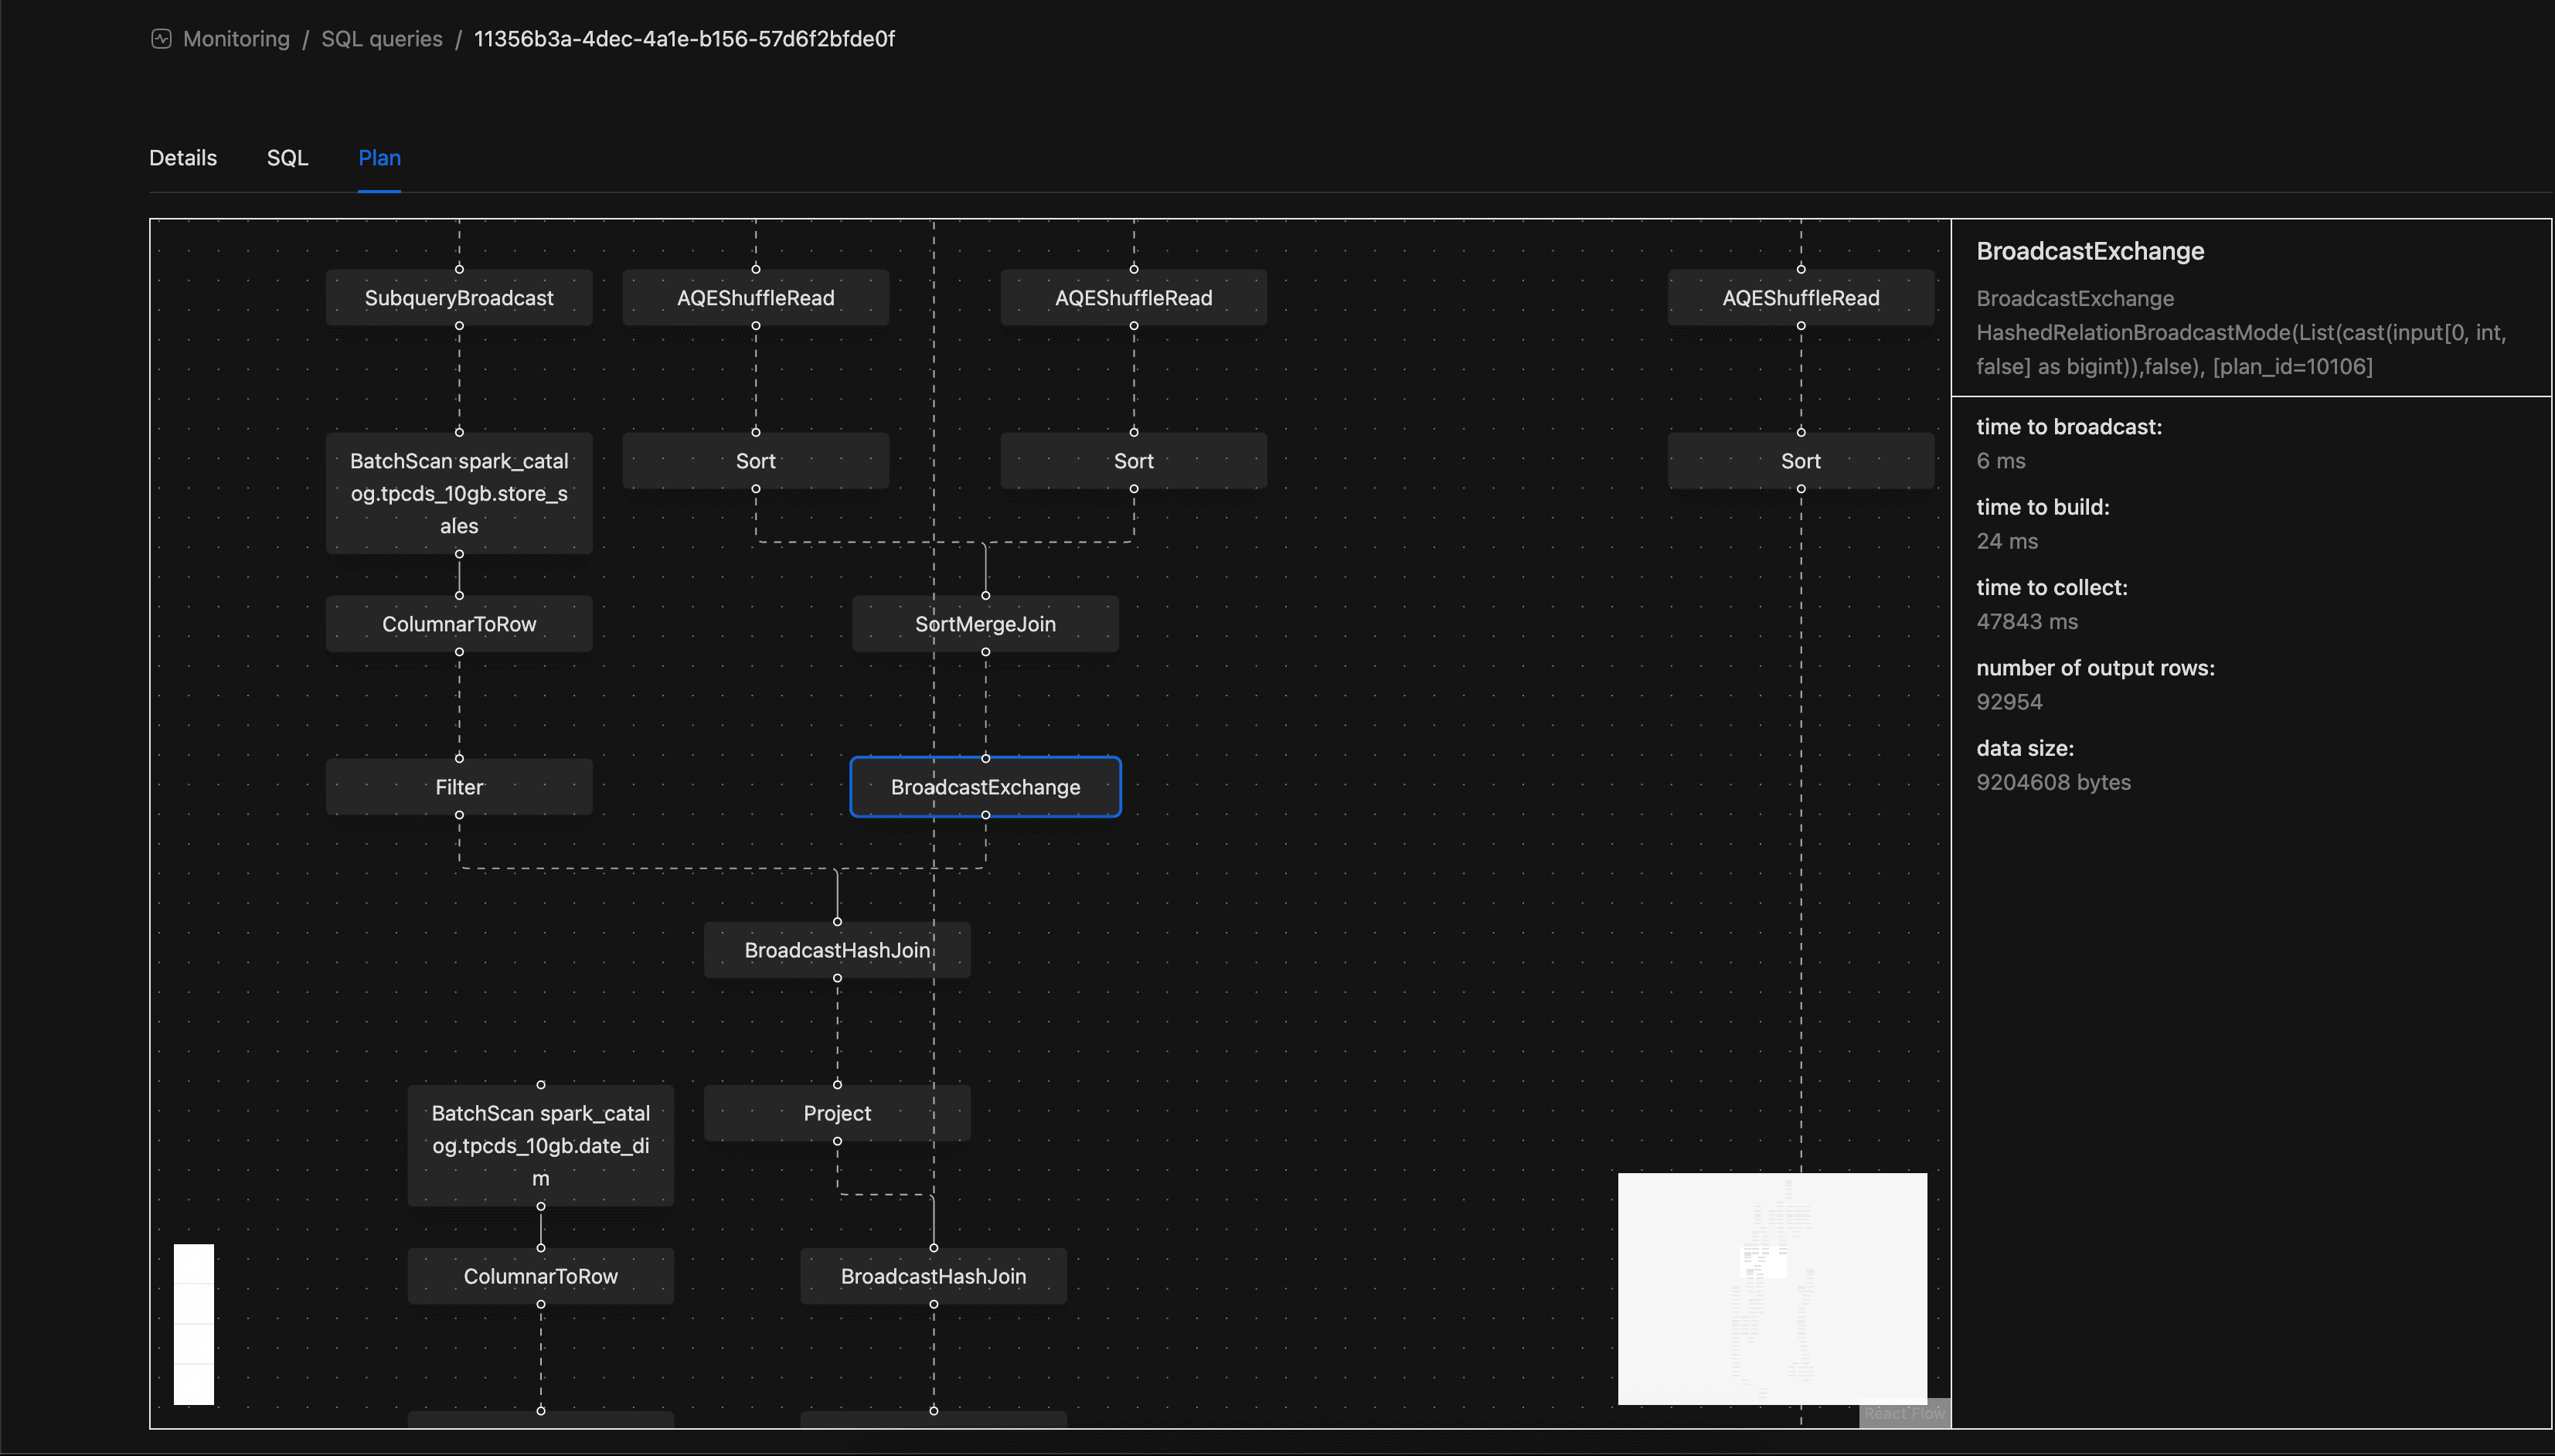Select the BatchScan store_sales node
The image size is (2555, 1456).
tap(459, 493)
